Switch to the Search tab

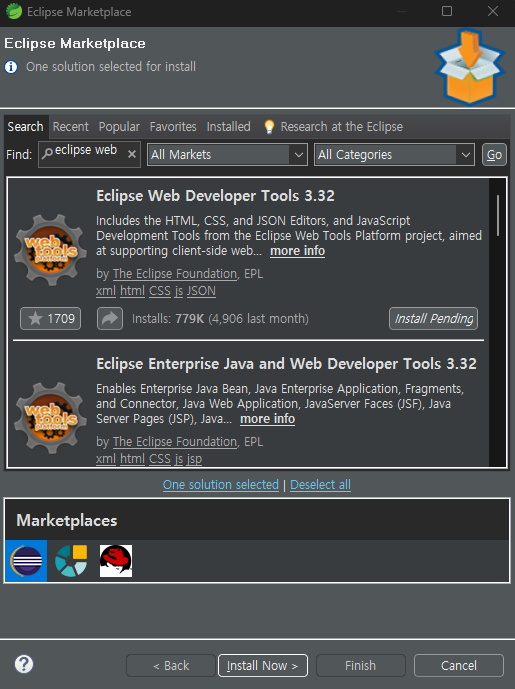point(25,127)
